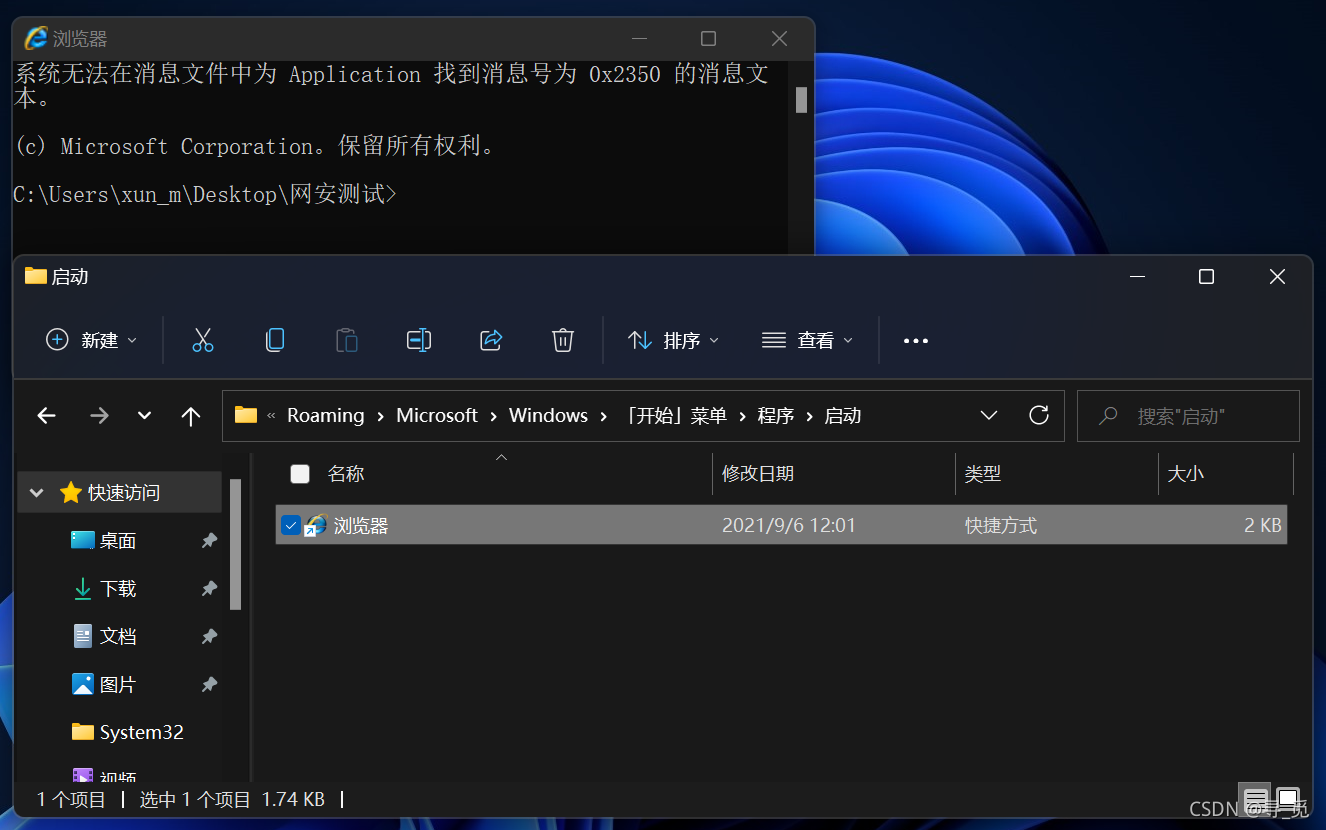Open 文档 in the navigation pane

[118, 636]
